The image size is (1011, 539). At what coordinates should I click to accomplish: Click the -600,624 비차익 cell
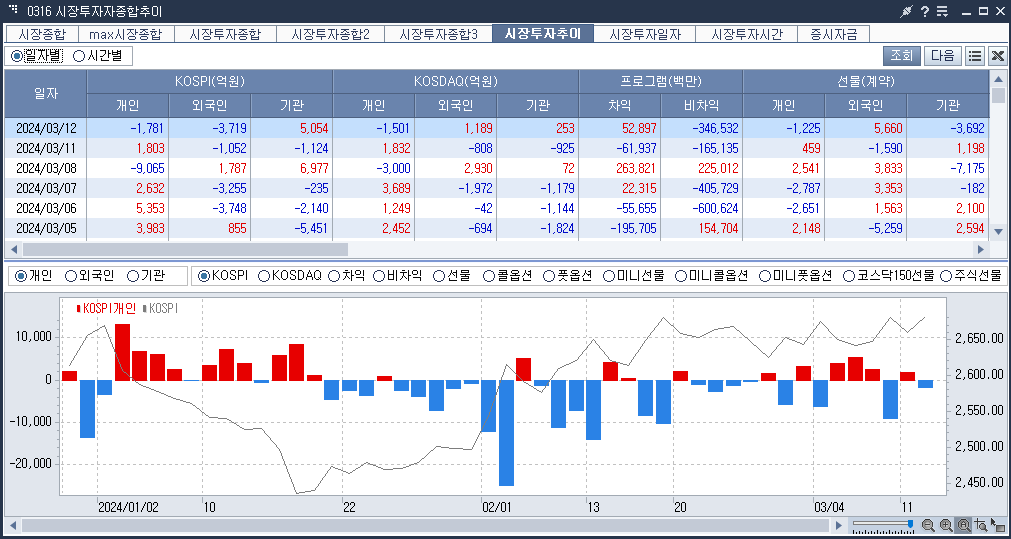coord(702,208)
